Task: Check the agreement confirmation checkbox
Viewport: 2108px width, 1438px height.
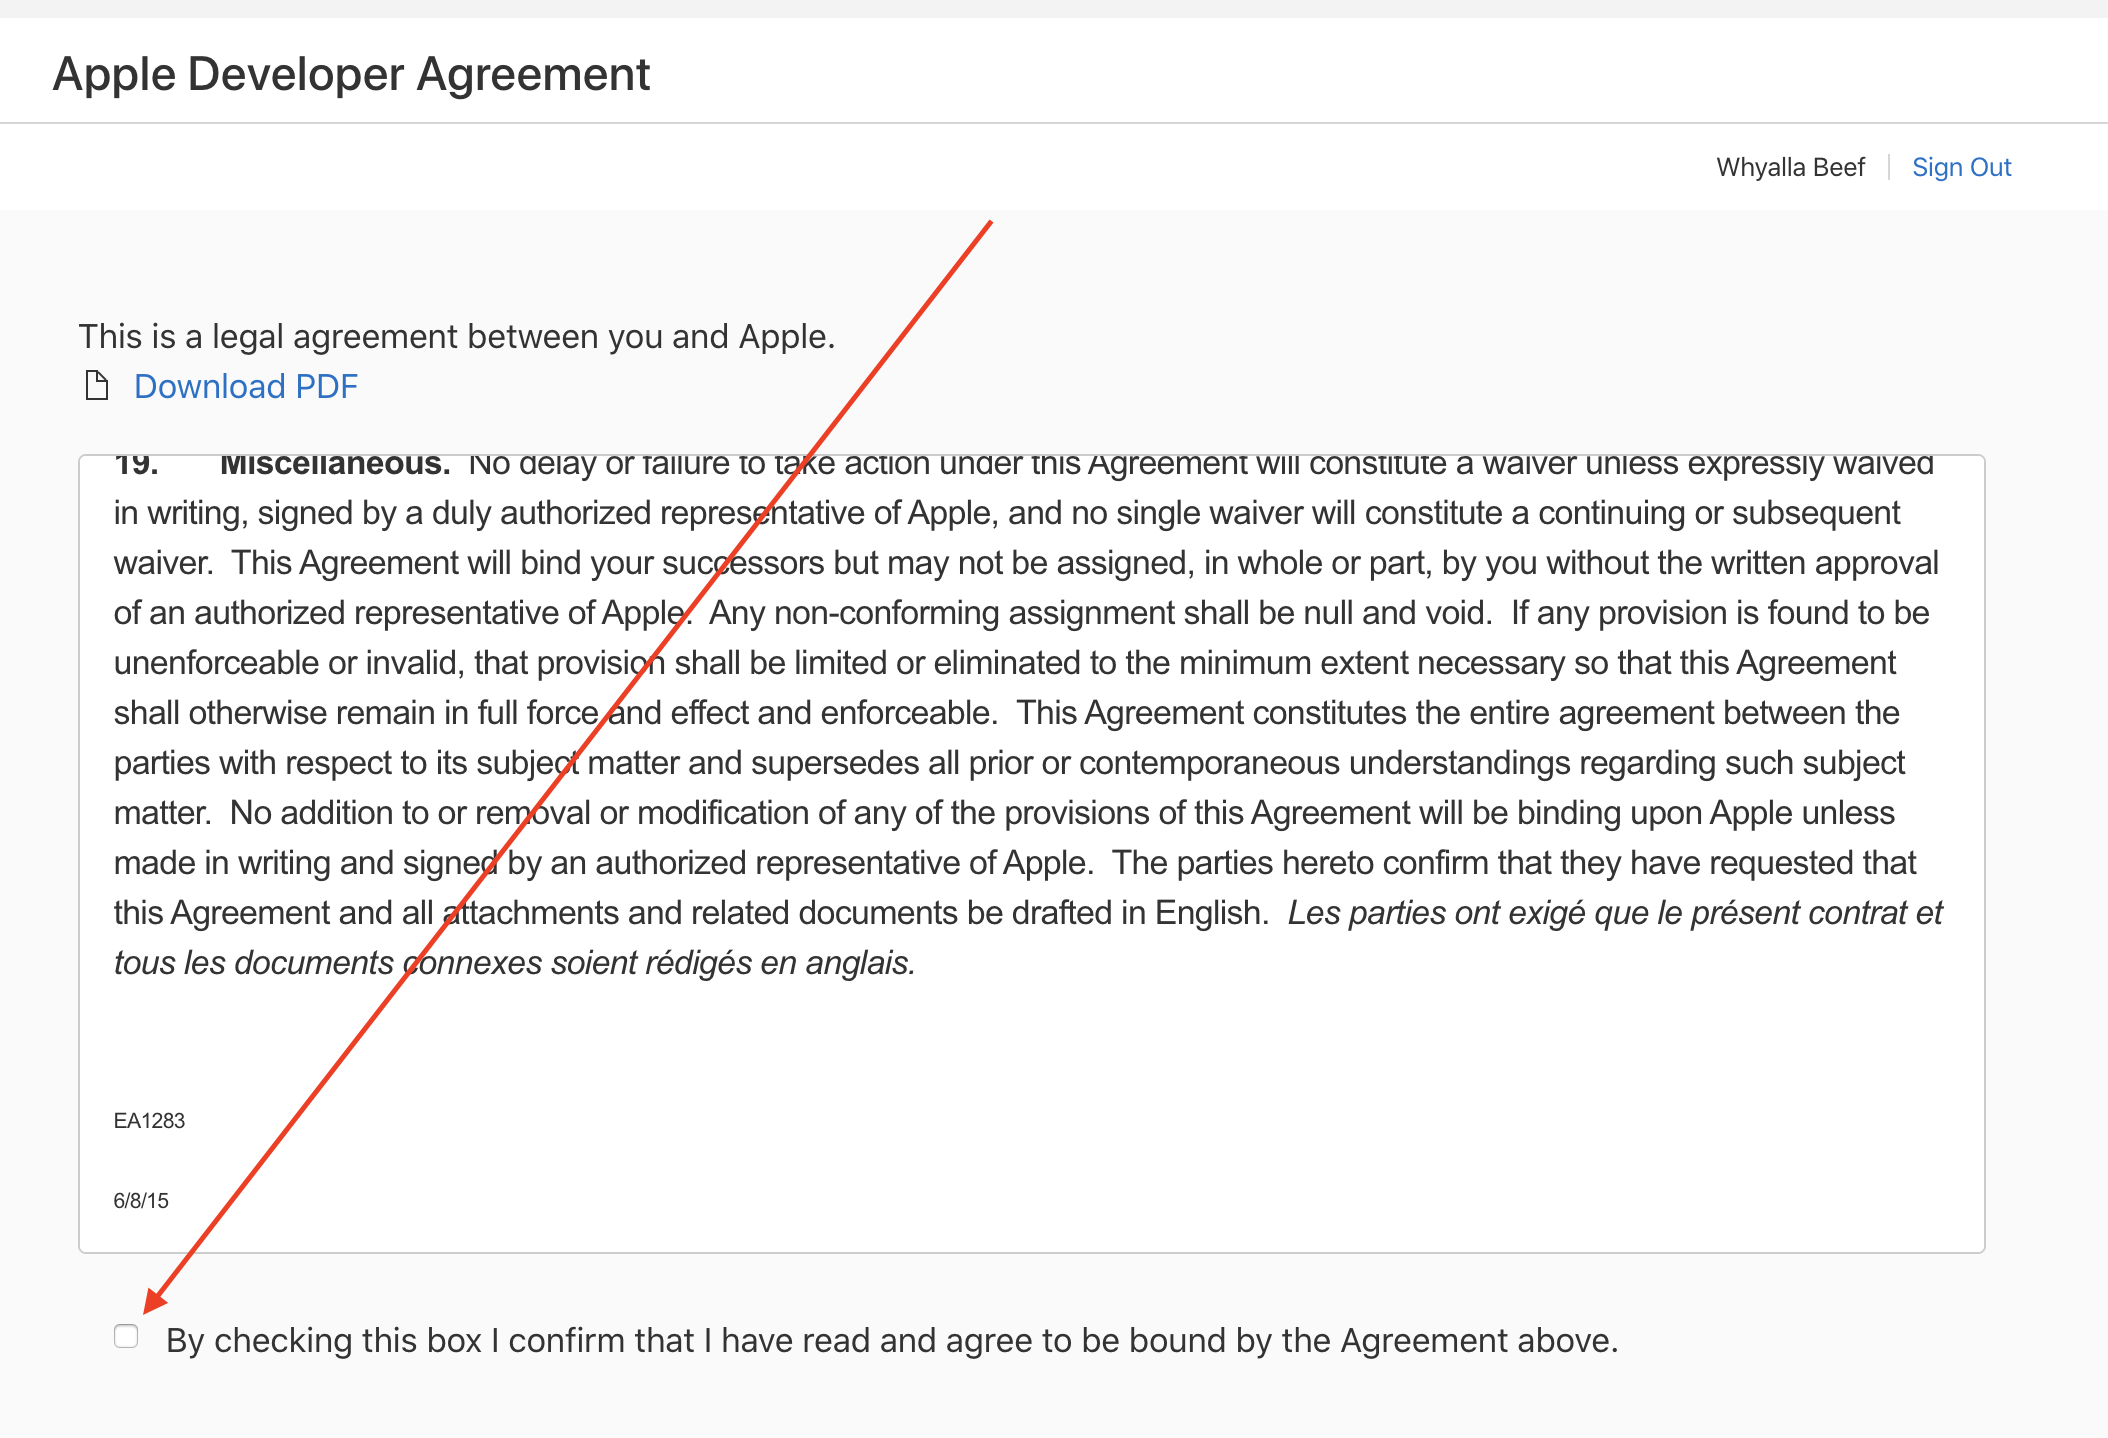Action: pyautogui.click(x=126, y=1336)
